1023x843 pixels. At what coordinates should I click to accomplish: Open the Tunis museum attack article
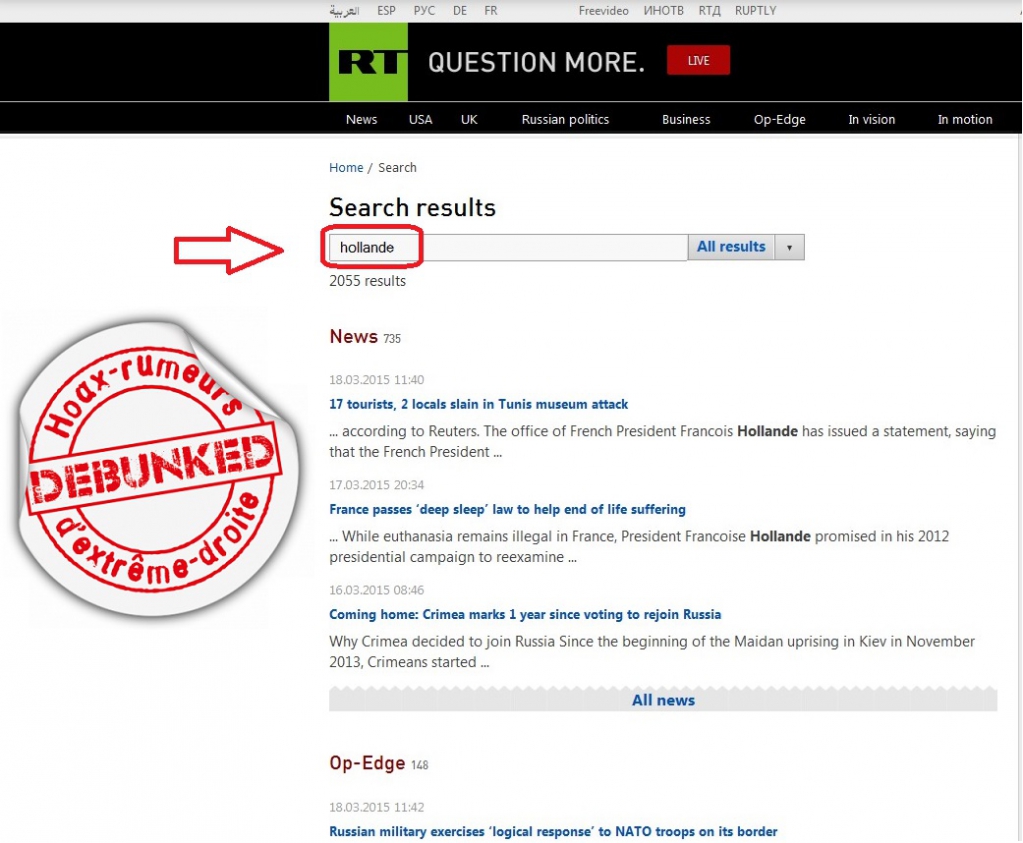pyautogui.click(x=478, y=405)
